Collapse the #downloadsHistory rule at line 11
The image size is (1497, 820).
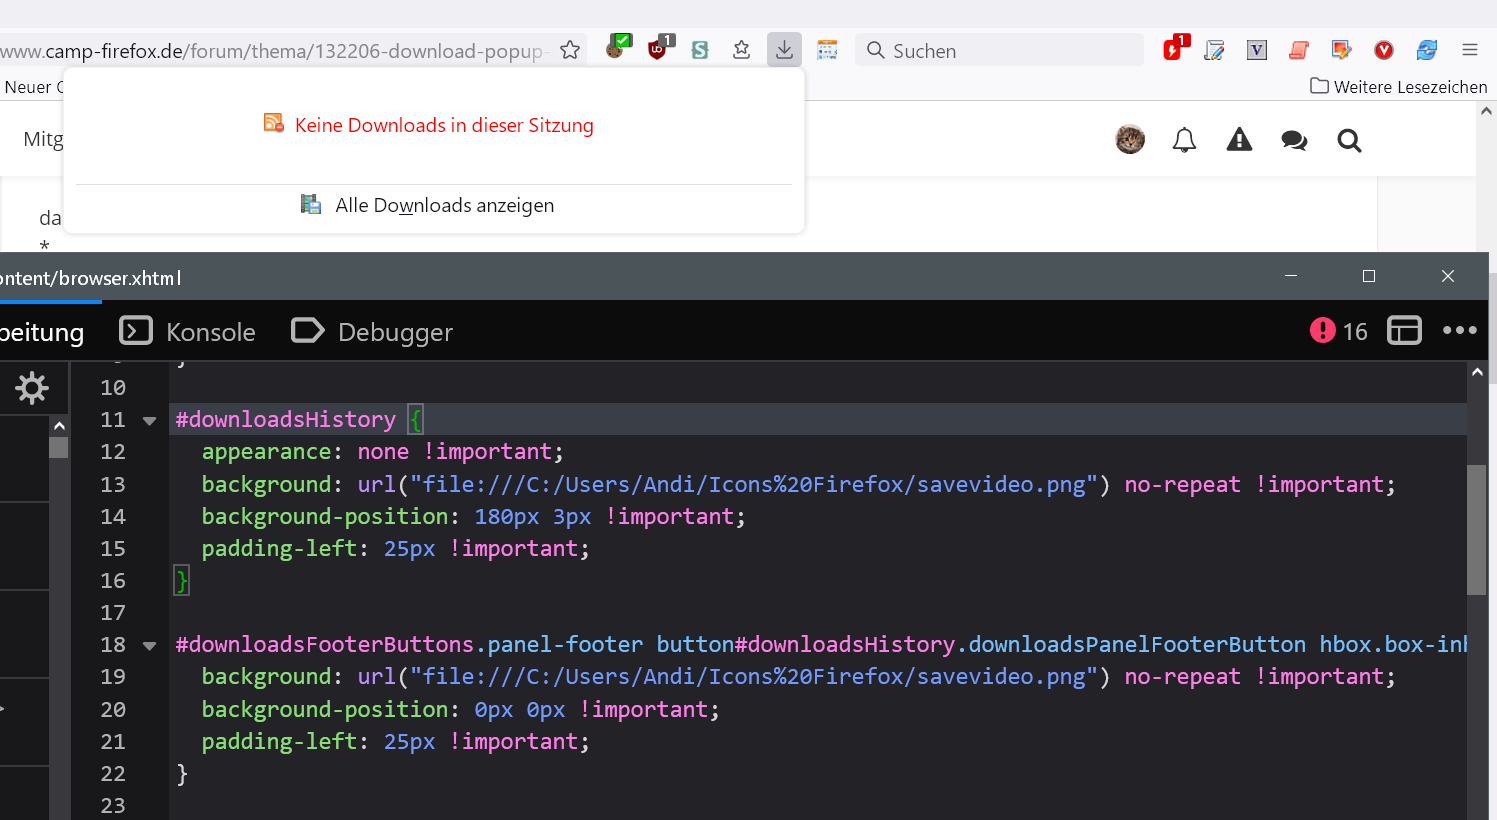coord(150,421)
